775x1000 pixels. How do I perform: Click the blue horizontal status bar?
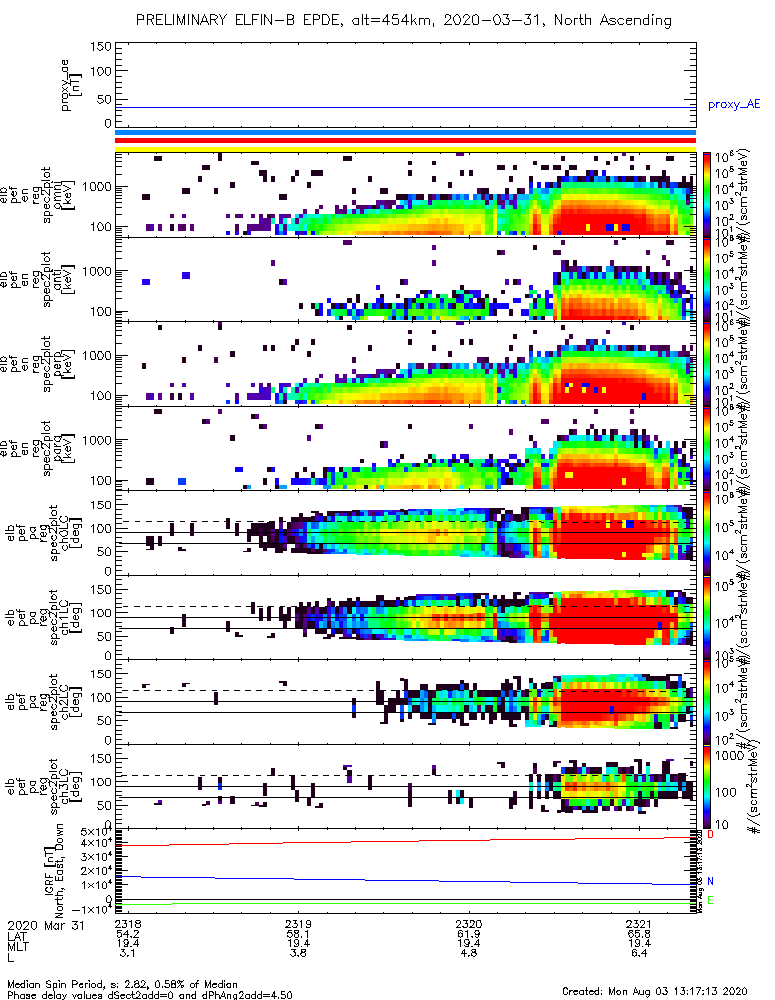coord(405,133)
